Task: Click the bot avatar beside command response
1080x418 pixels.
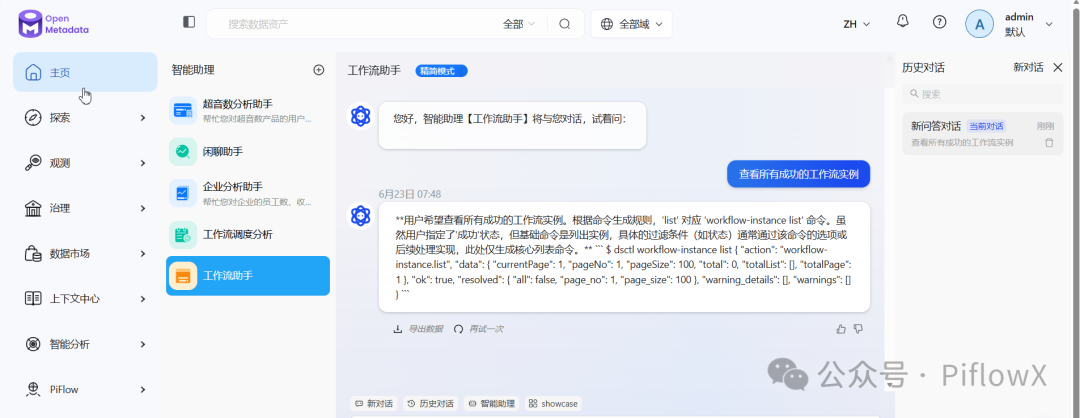Action: tap(360, 216)
